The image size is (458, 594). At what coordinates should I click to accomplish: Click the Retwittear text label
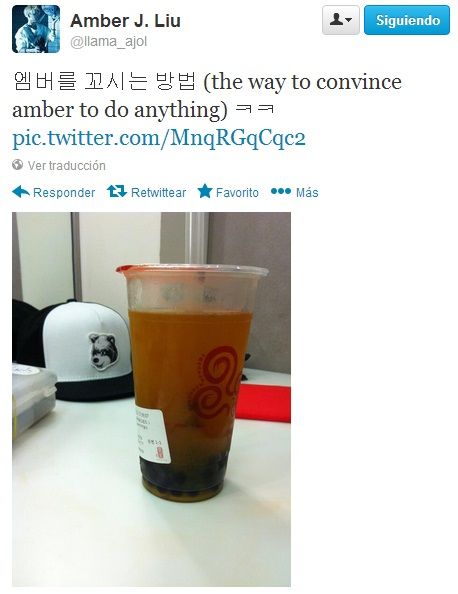pos(158,192)
